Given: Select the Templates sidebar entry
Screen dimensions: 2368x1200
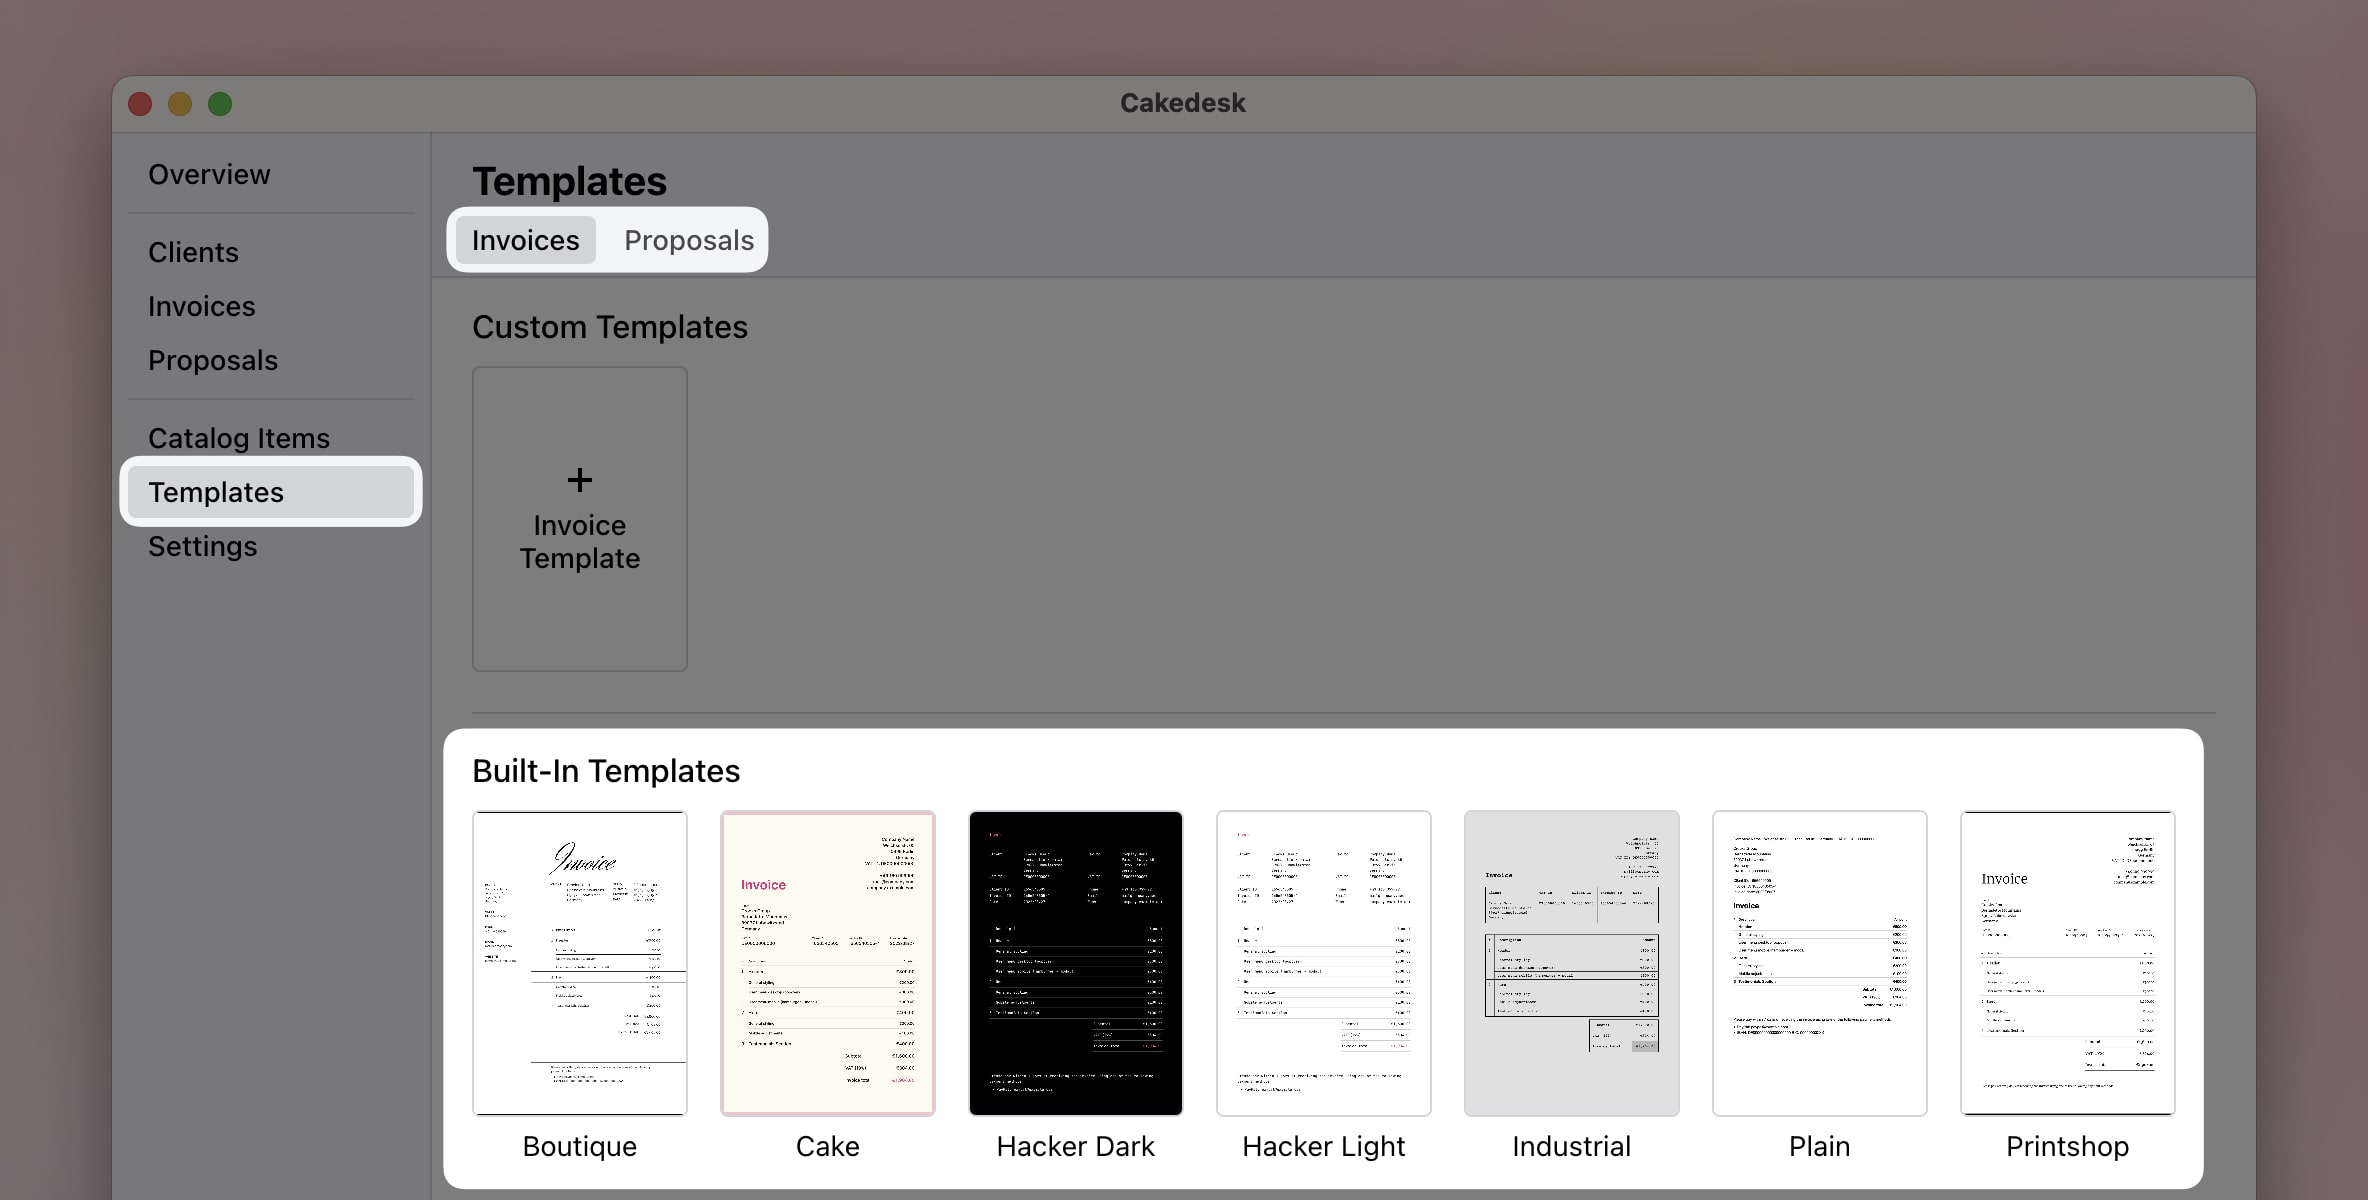Looking at the screenshot, I should 215,492.
